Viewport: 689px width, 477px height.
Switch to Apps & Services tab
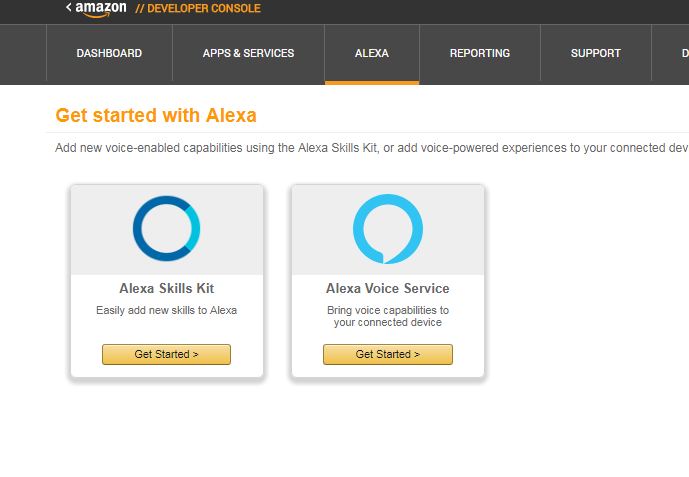coord(248,53)
